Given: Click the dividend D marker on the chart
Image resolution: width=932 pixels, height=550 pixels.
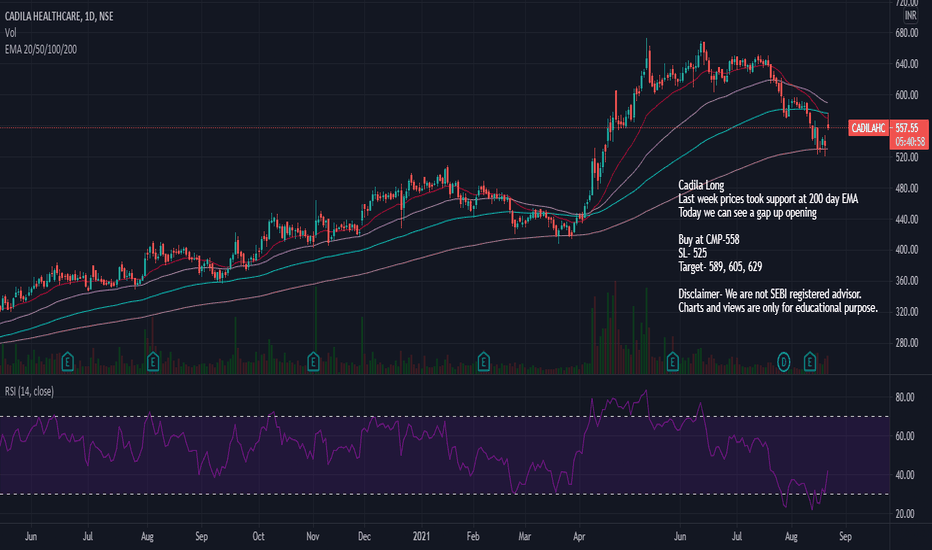Looking at the screenshot, I should click(x=784, y=361).
